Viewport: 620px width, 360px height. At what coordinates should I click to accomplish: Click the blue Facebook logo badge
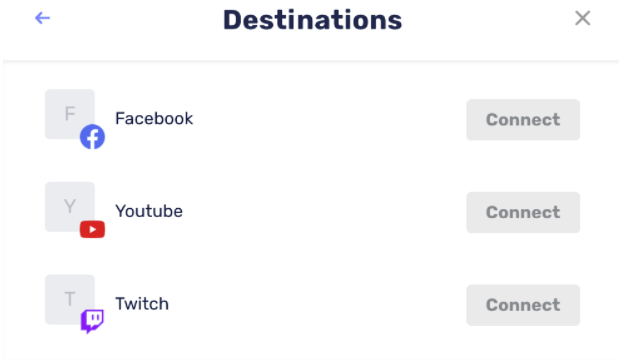[93, 137]
